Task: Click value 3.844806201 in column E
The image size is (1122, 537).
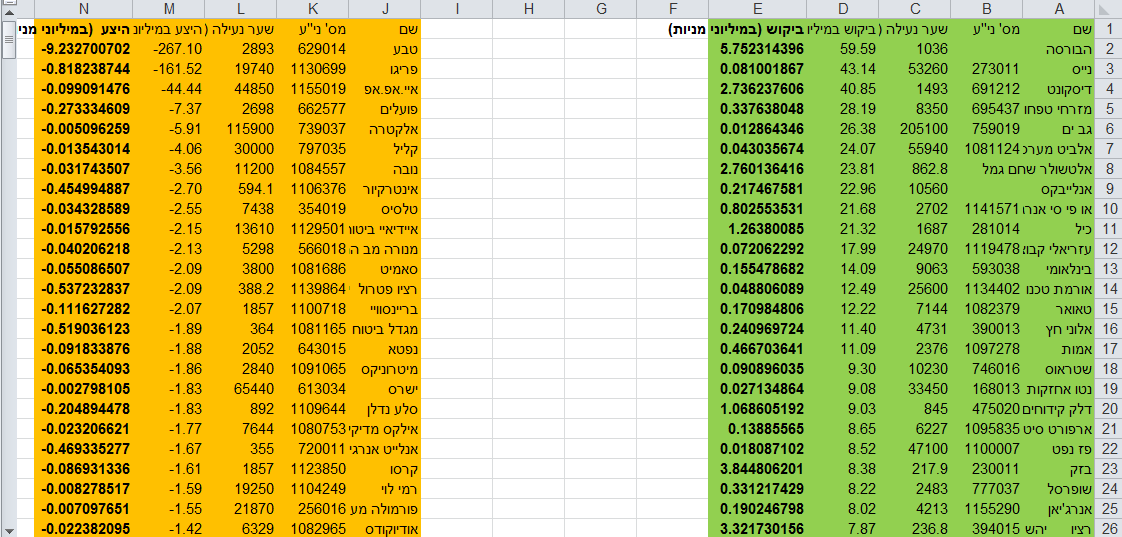Action: pos(757,470)
